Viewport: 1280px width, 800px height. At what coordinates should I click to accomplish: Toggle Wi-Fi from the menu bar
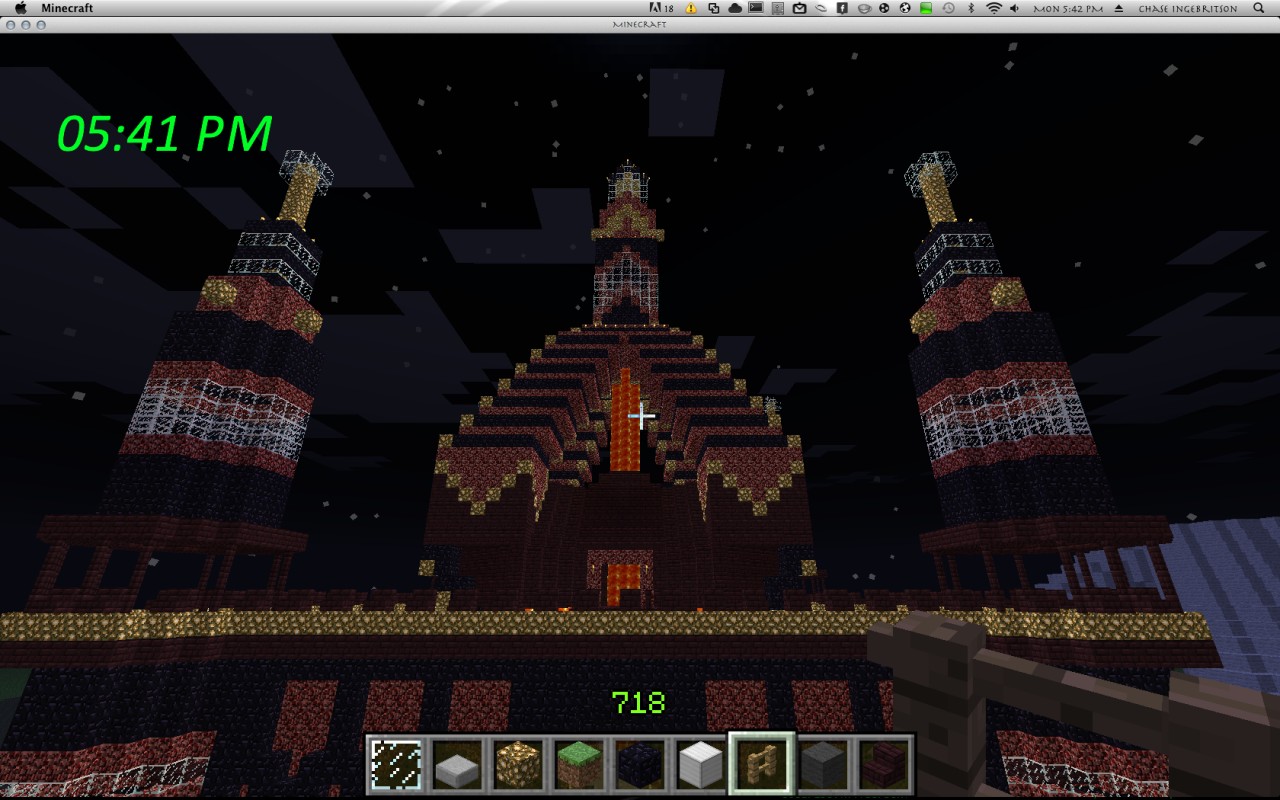pyautogui.click(x=994, y=8)
